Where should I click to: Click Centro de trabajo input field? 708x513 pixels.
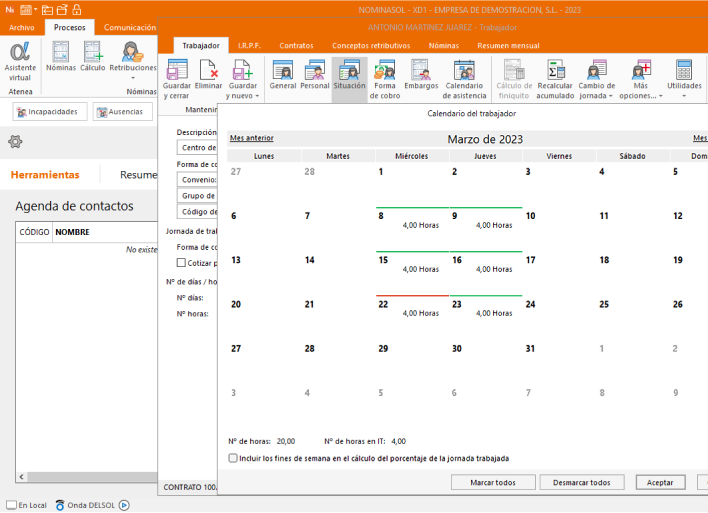[x=197, y=148]
